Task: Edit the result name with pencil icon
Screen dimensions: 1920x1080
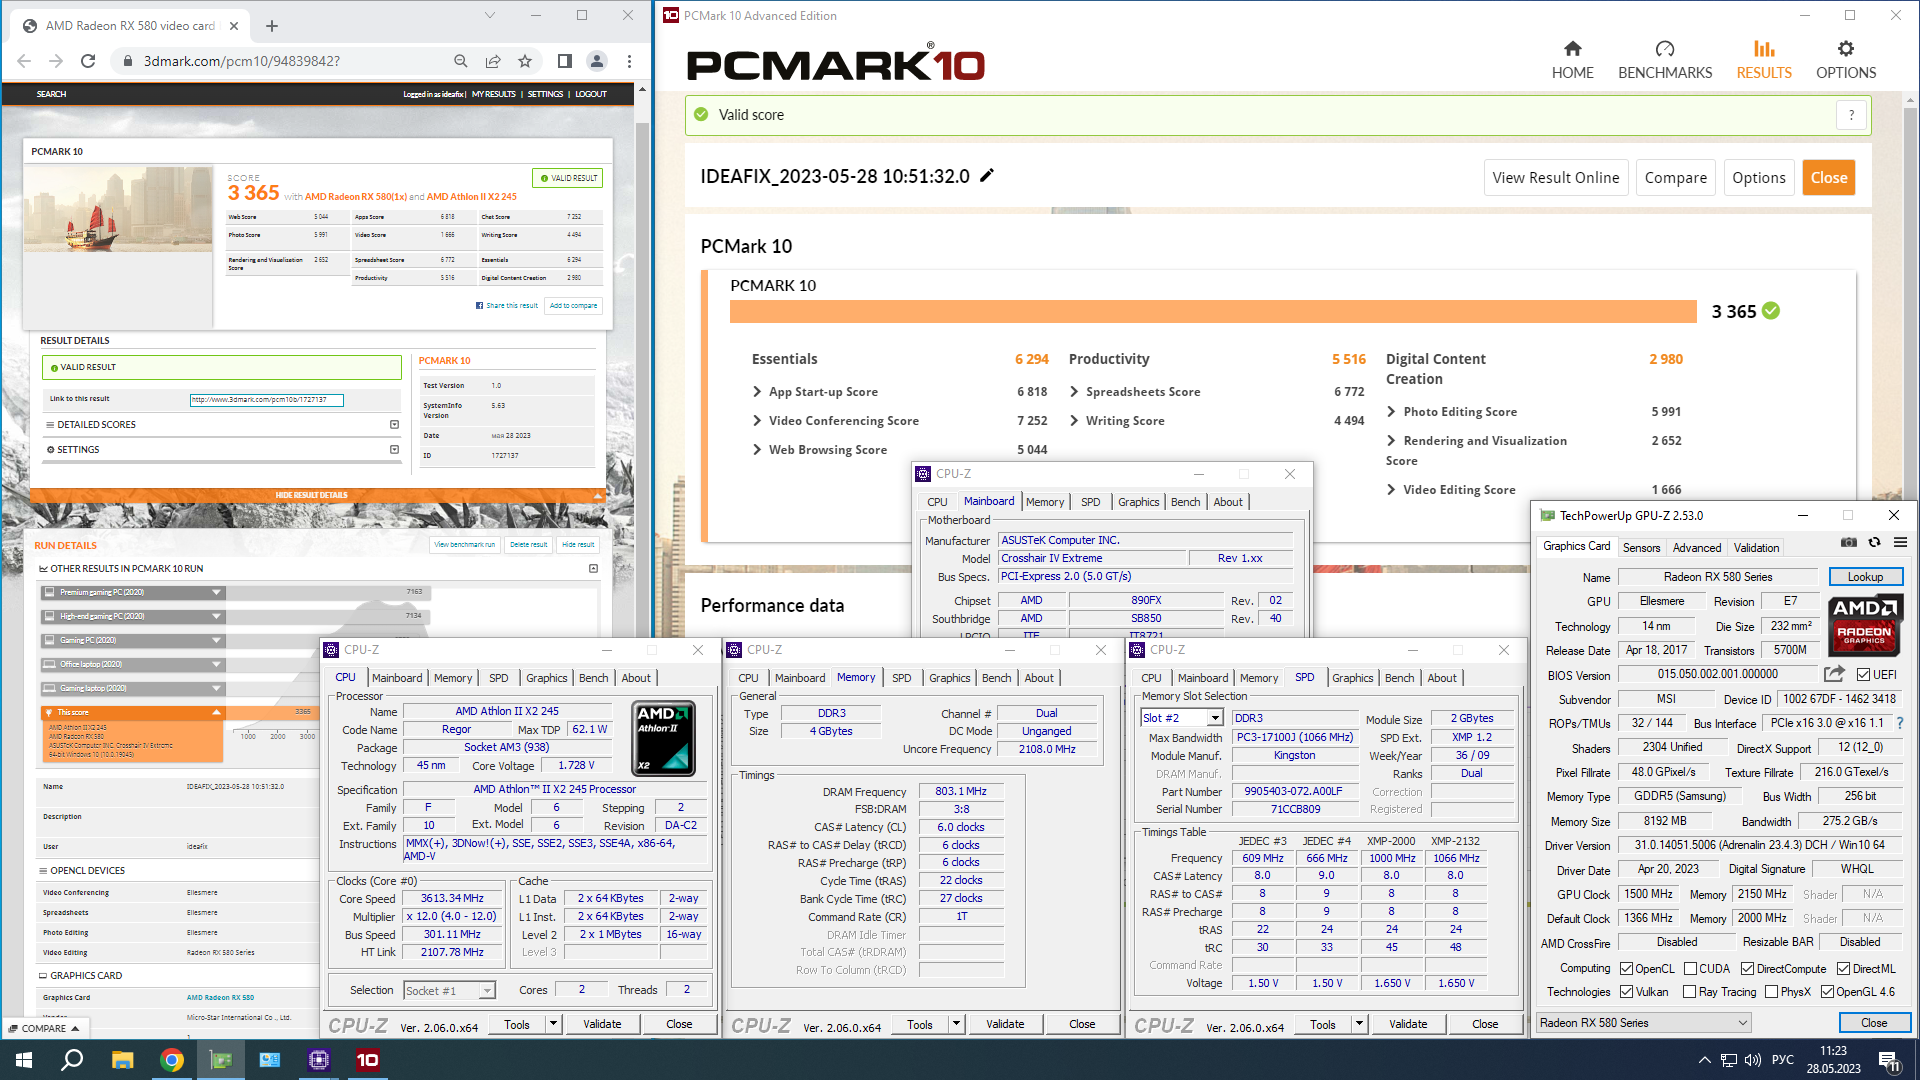Action: (x=987, y=176)
